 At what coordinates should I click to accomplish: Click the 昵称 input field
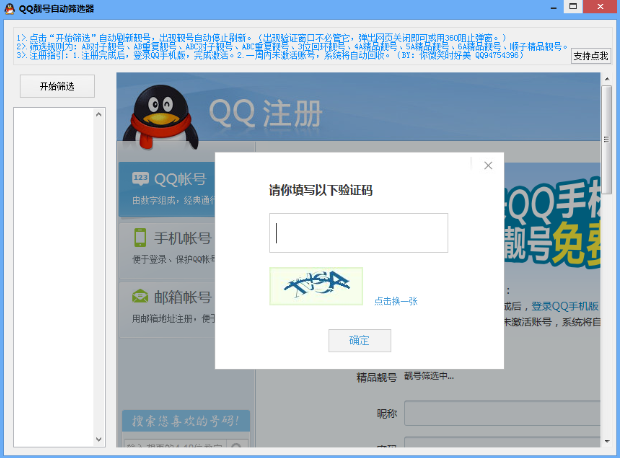point(502,413)
